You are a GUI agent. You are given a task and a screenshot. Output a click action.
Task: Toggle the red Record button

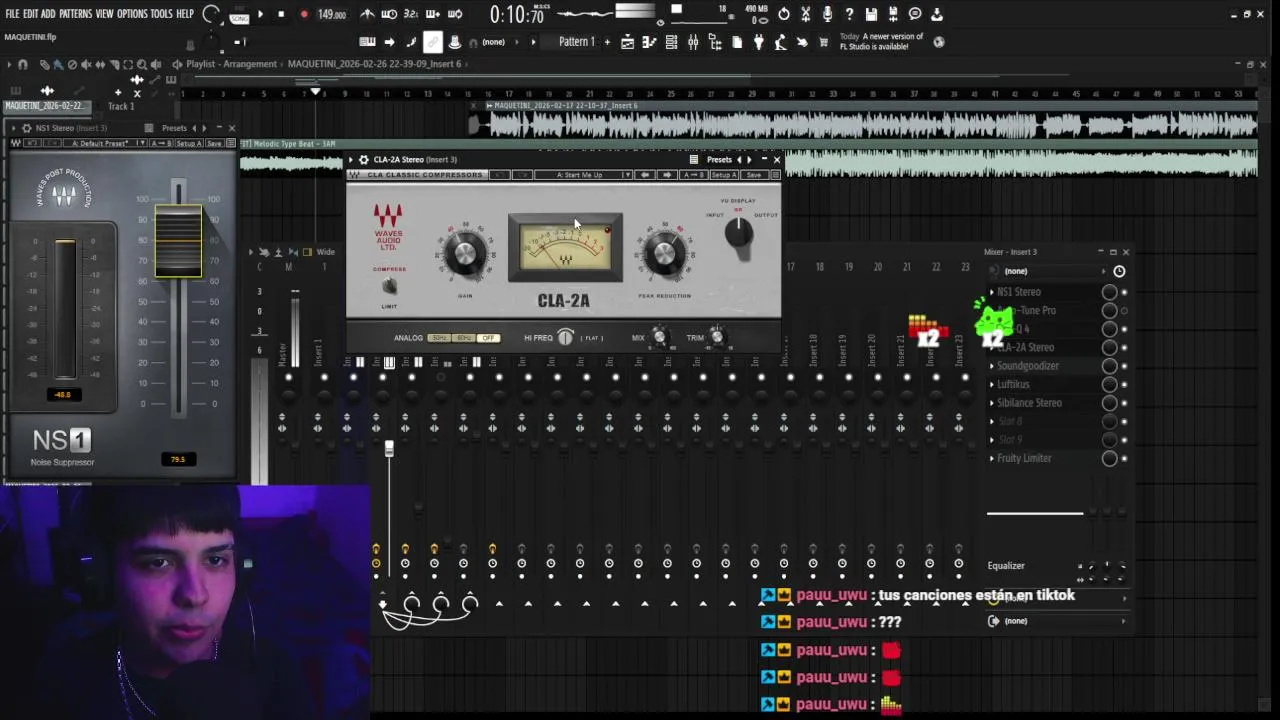[304, 14]
